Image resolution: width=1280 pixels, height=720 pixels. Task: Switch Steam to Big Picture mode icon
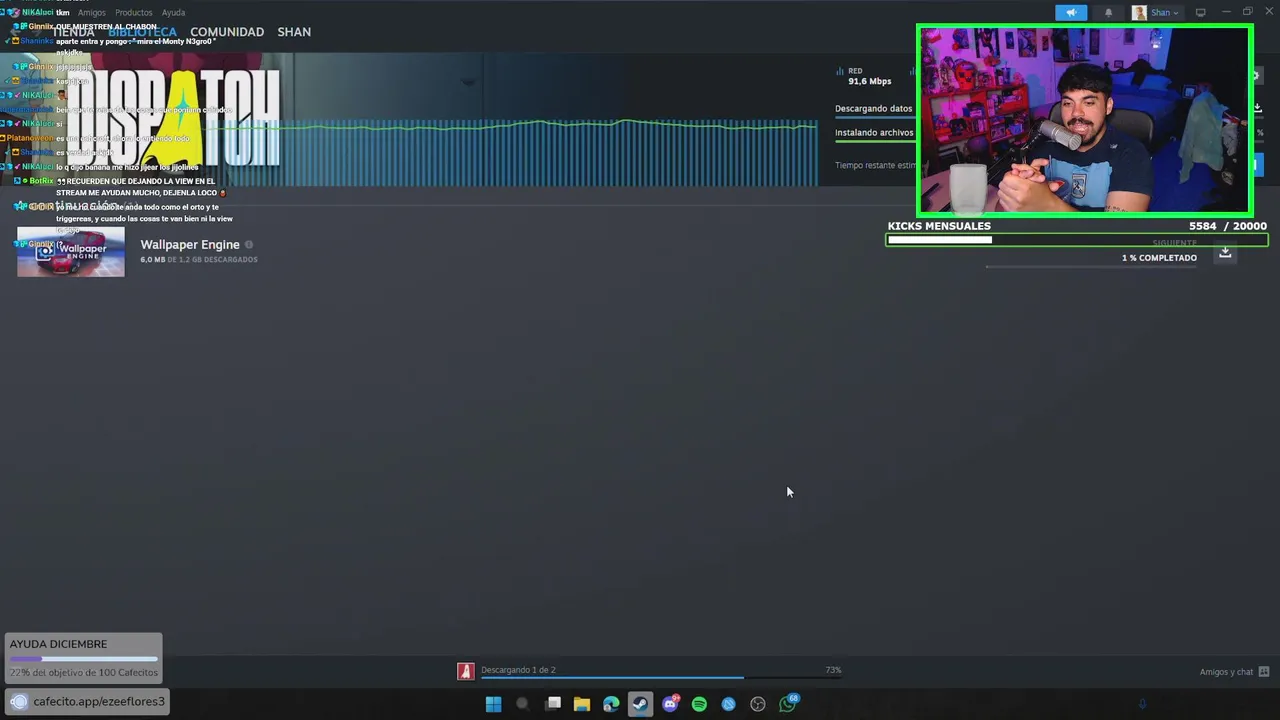click(x=1201, y=13)
